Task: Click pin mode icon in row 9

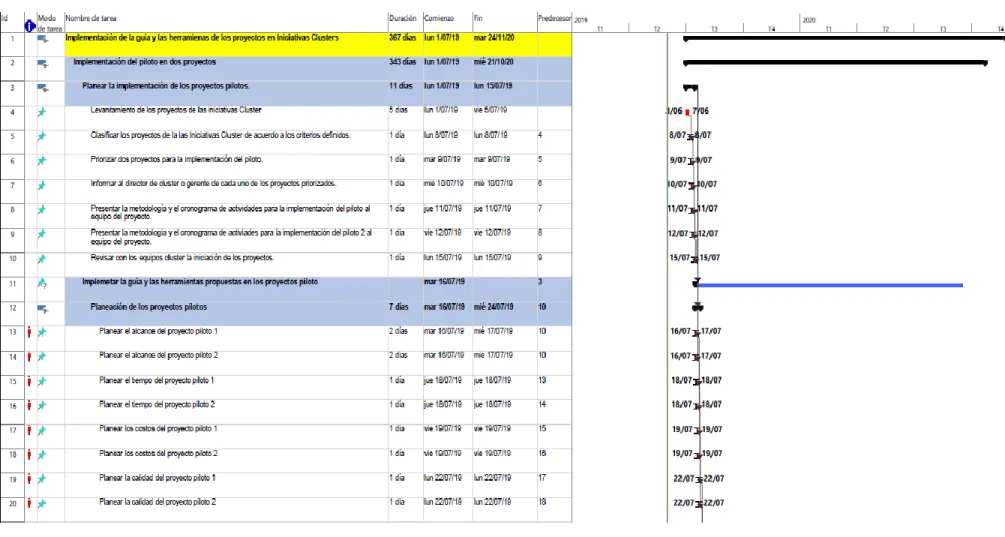Action: point(42,235)
